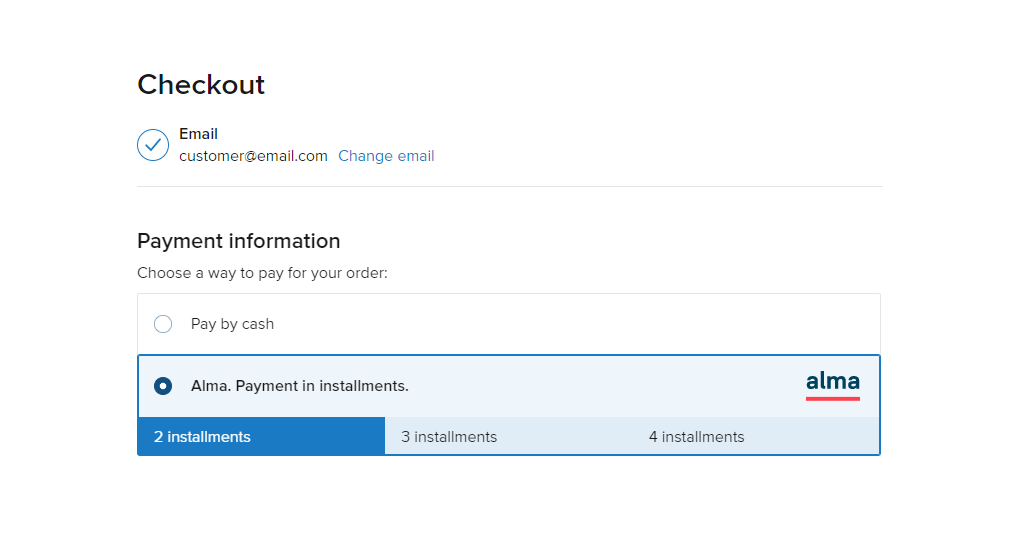Click the Checkout page heading
Screen dimensions: 1024x538
201,84
